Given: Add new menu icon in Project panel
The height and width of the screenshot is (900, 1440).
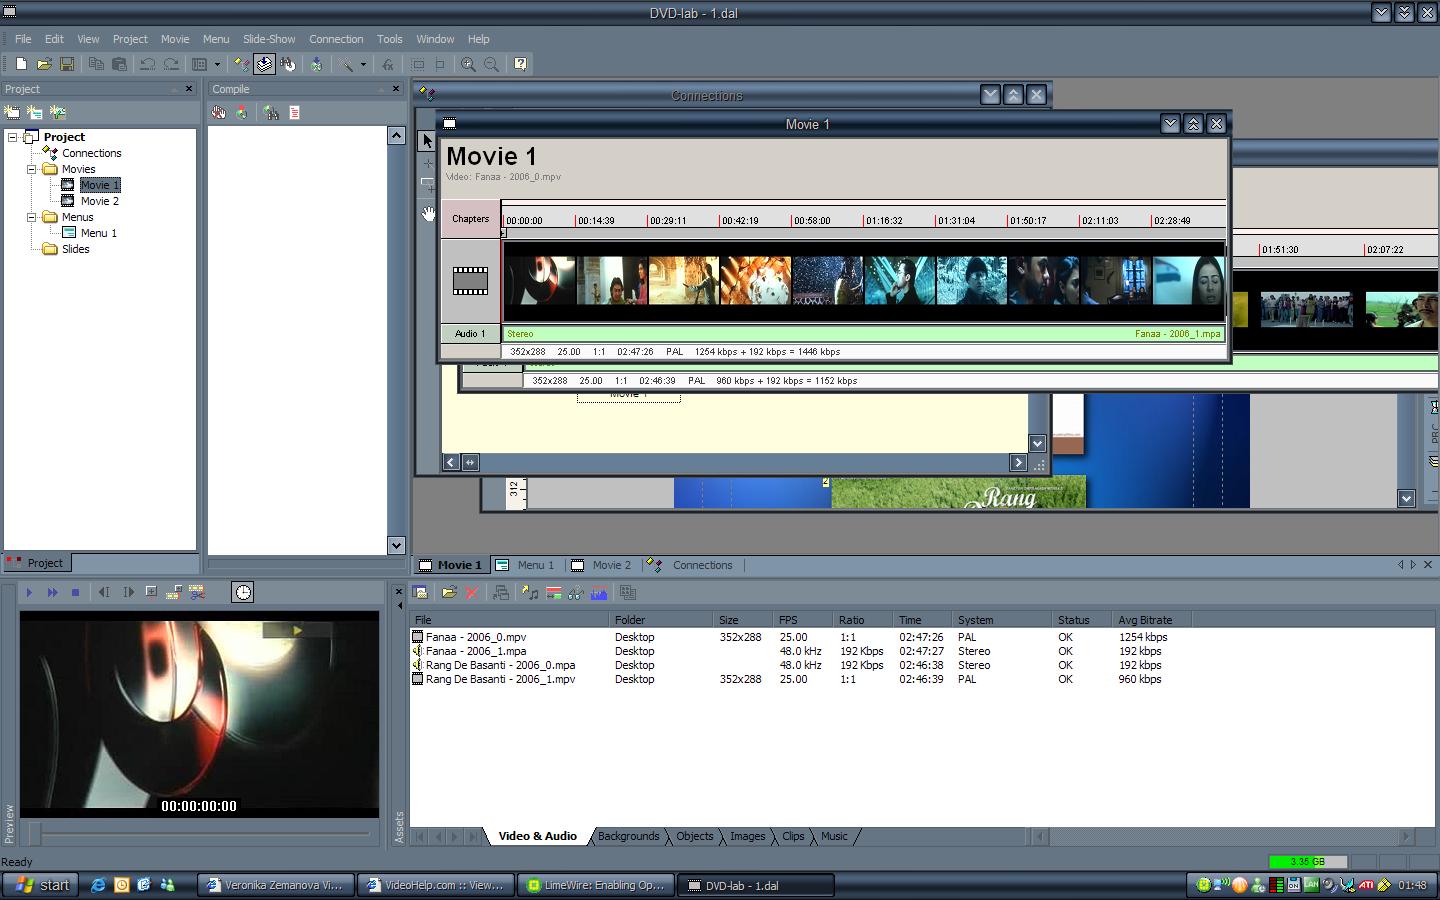Looking at the screenshot, I should (x=35, y=113).
